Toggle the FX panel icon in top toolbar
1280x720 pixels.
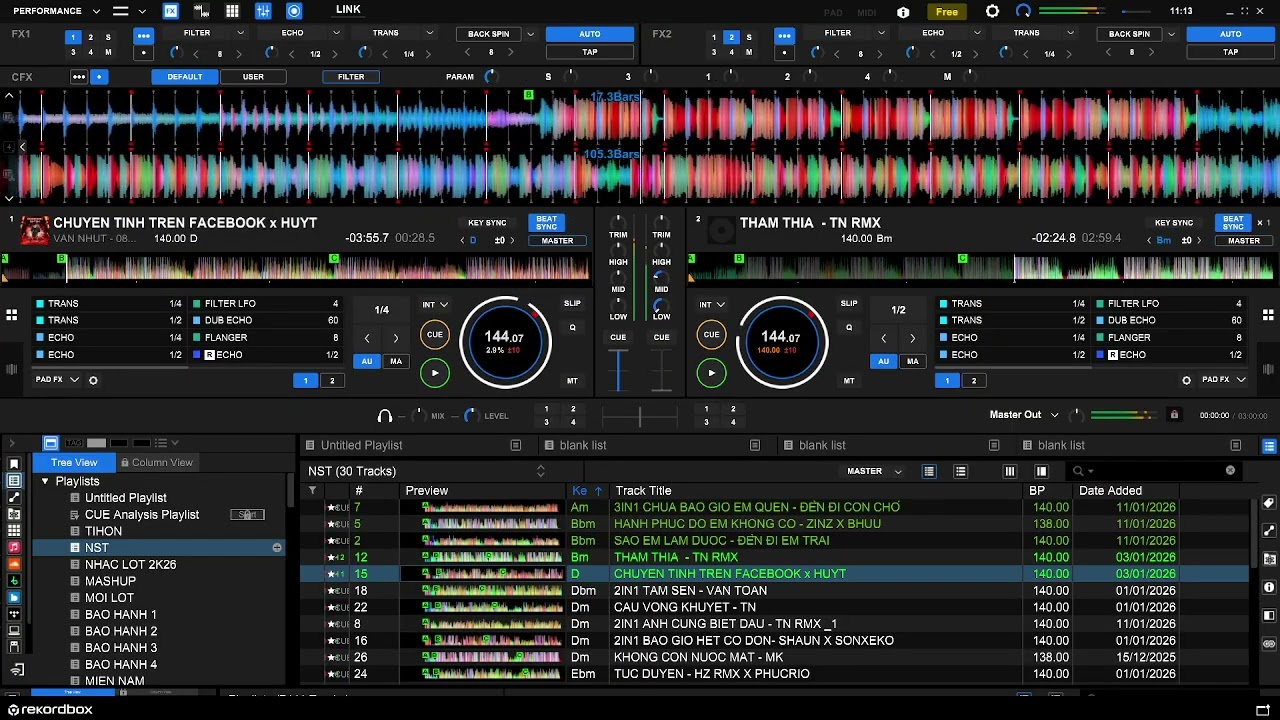171,11
